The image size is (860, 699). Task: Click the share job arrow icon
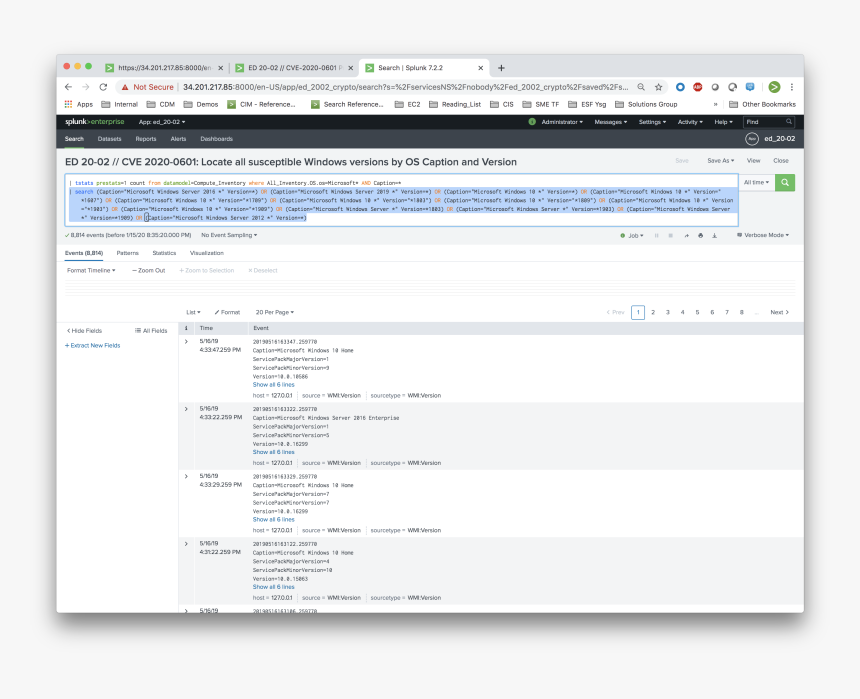point(686,235)
